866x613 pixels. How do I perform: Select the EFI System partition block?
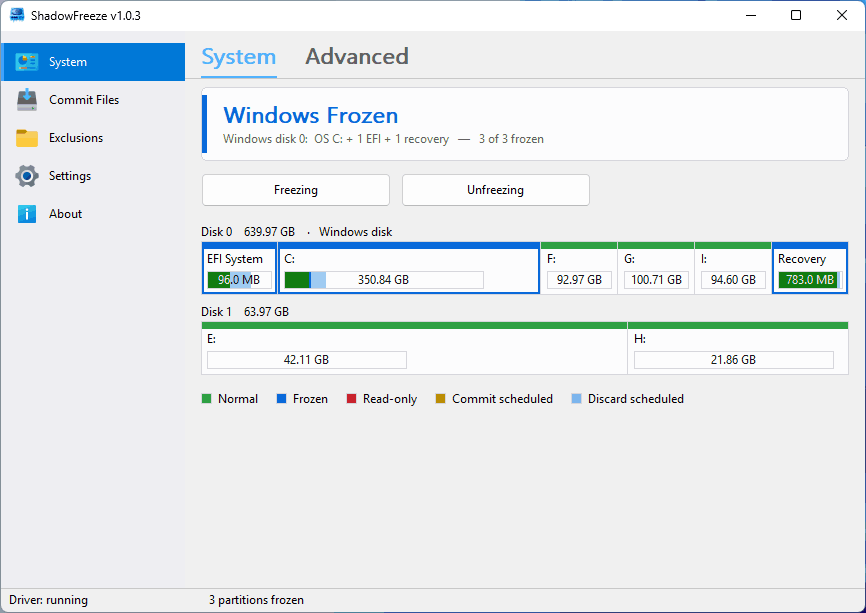[239, 268]
